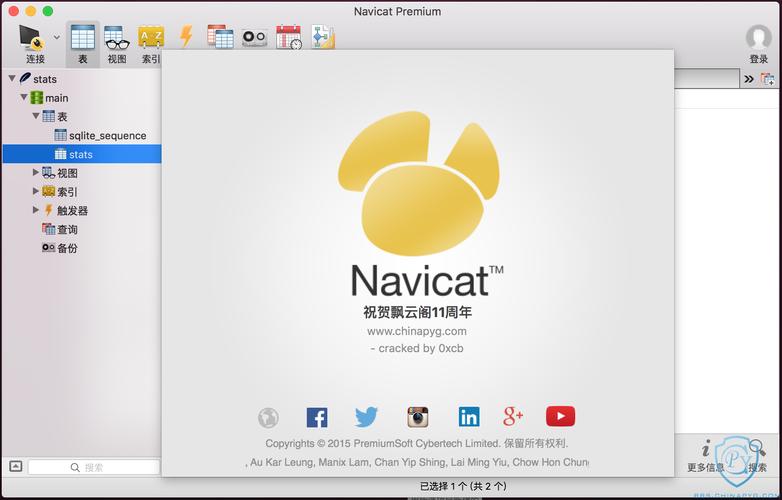
Task: Open the YouTube icon
Action: click(561, 416)
